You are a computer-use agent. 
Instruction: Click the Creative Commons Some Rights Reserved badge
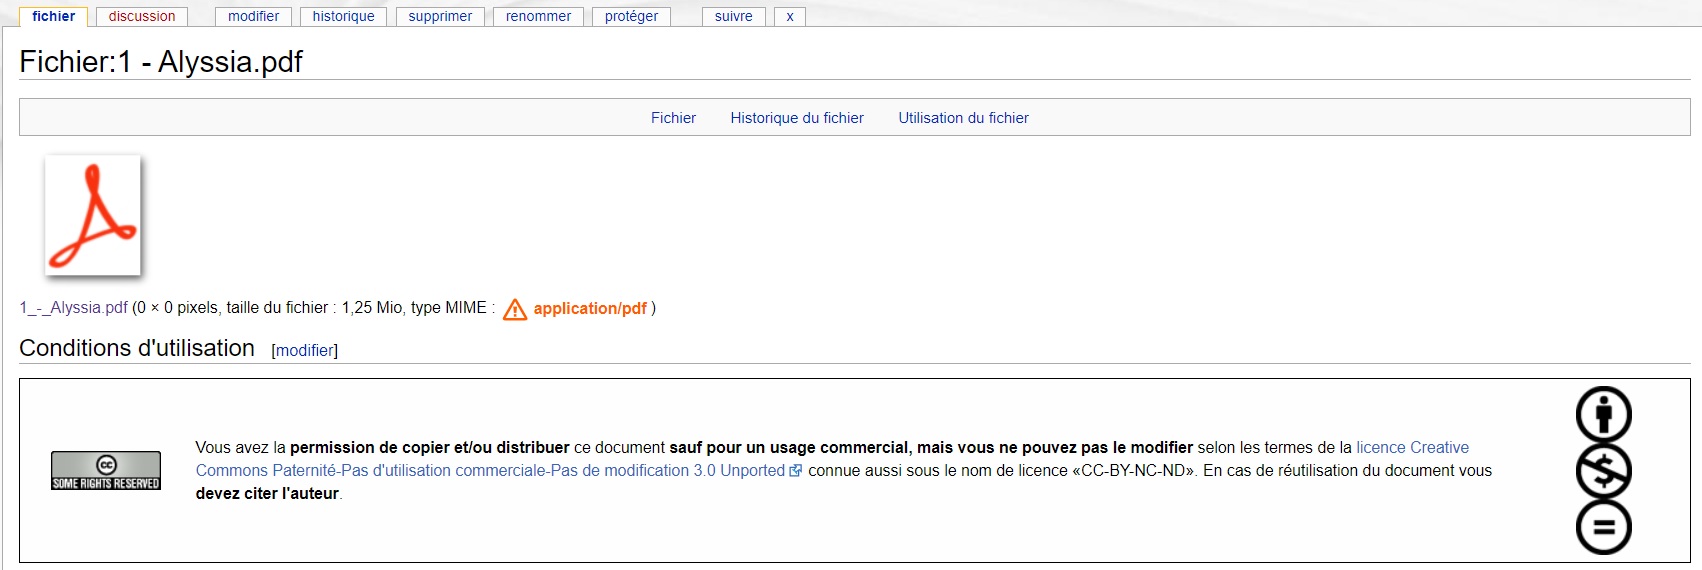tap(106, 470)
